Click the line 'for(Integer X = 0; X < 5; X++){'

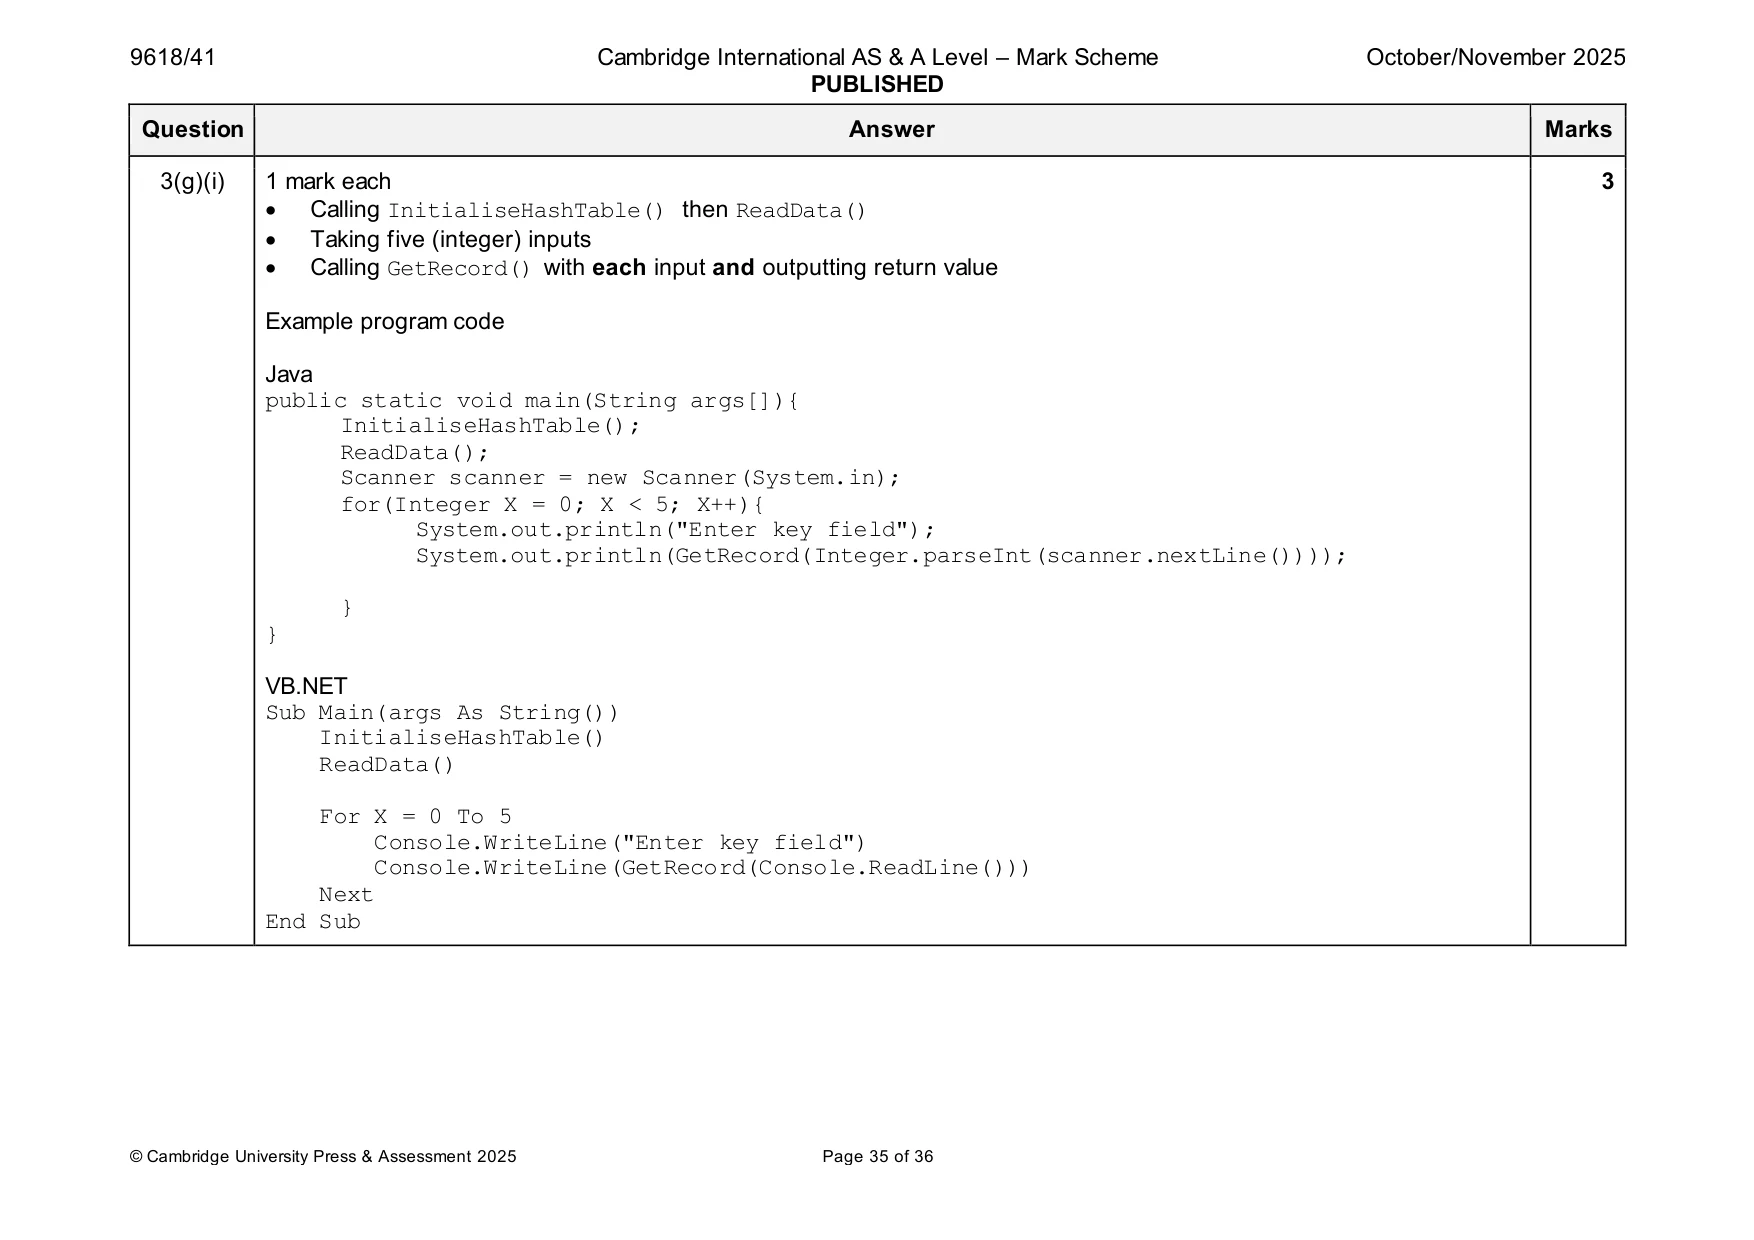pyautogui.click(x=552, y=505)
